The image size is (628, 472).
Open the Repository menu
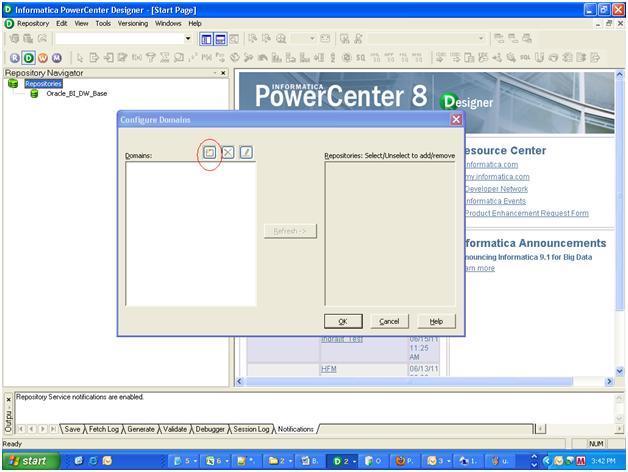[33, 24]
